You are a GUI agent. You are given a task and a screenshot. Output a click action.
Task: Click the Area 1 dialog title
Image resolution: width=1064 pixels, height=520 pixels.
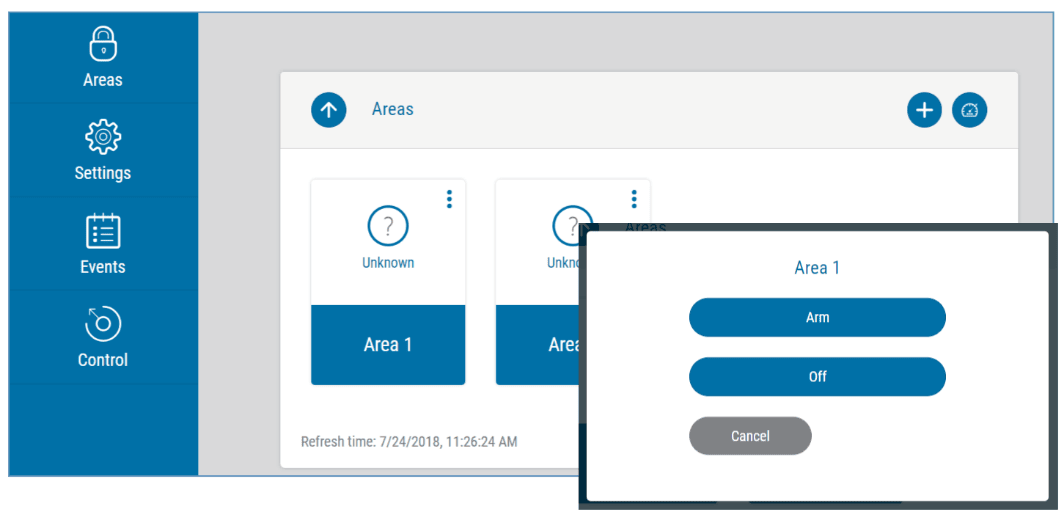(x=817, y=268)
